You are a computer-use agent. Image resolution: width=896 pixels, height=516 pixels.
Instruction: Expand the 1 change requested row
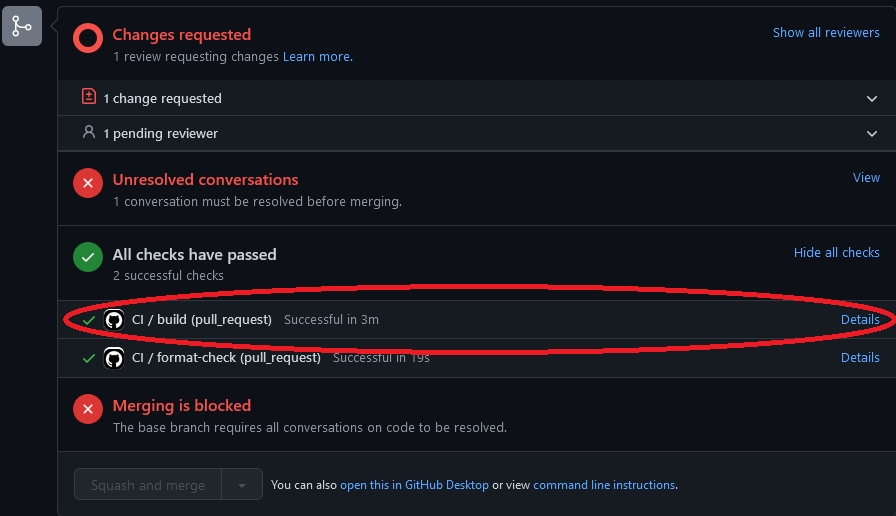(873, 99)
